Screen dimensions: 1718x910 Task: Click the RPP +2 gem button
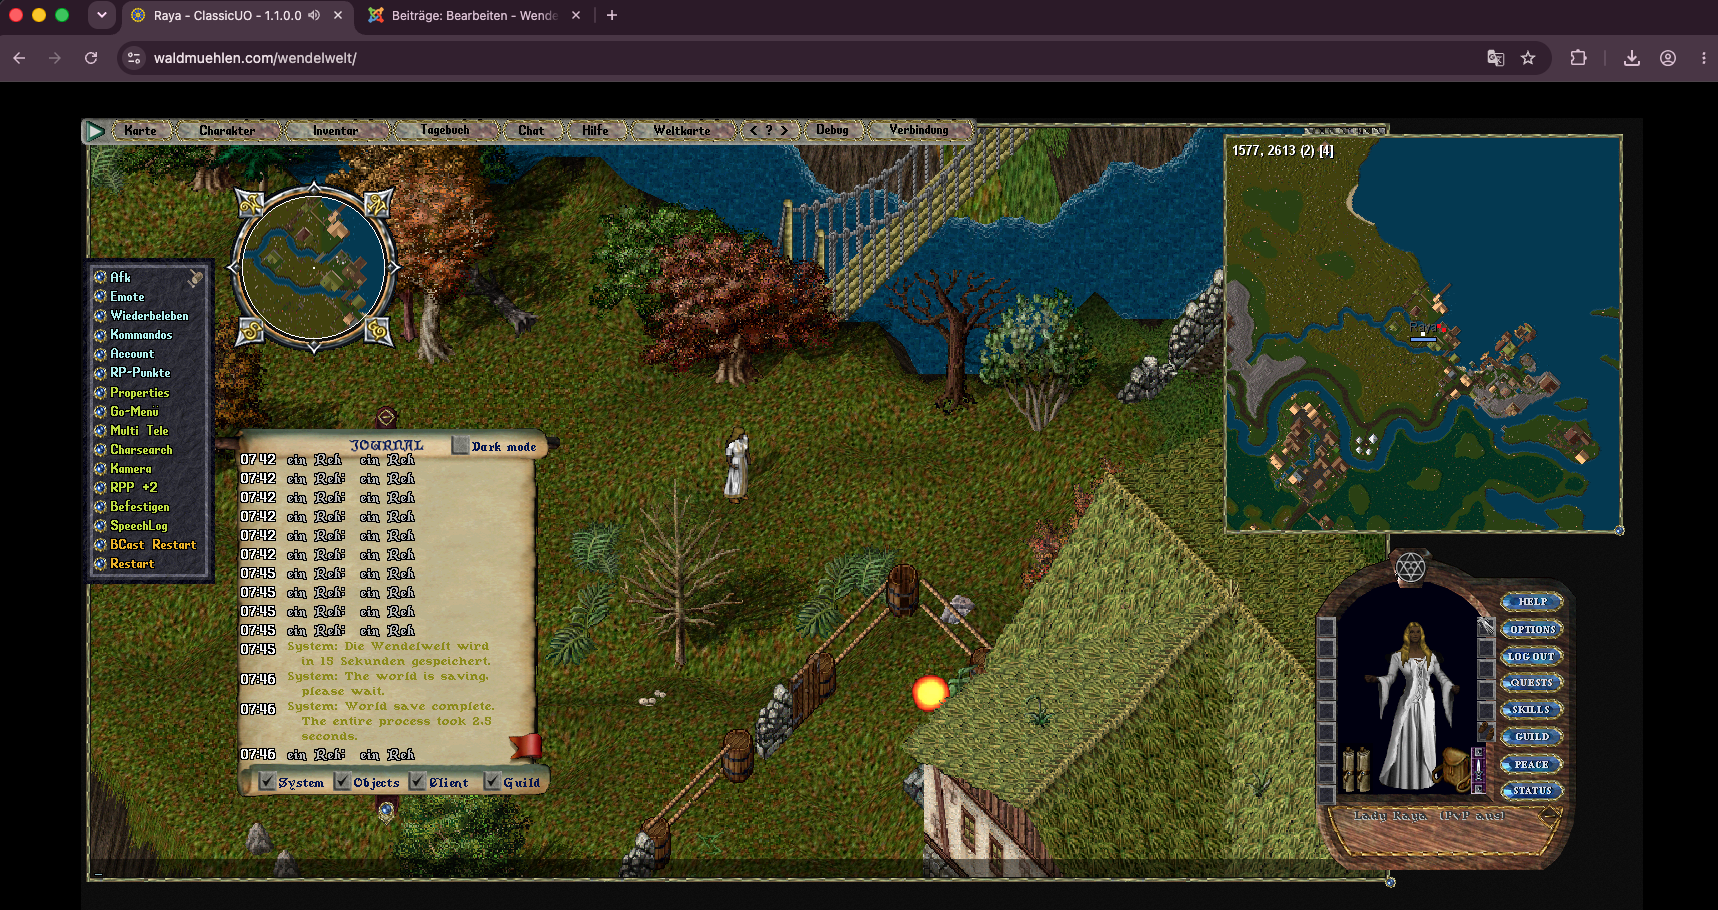100,487
